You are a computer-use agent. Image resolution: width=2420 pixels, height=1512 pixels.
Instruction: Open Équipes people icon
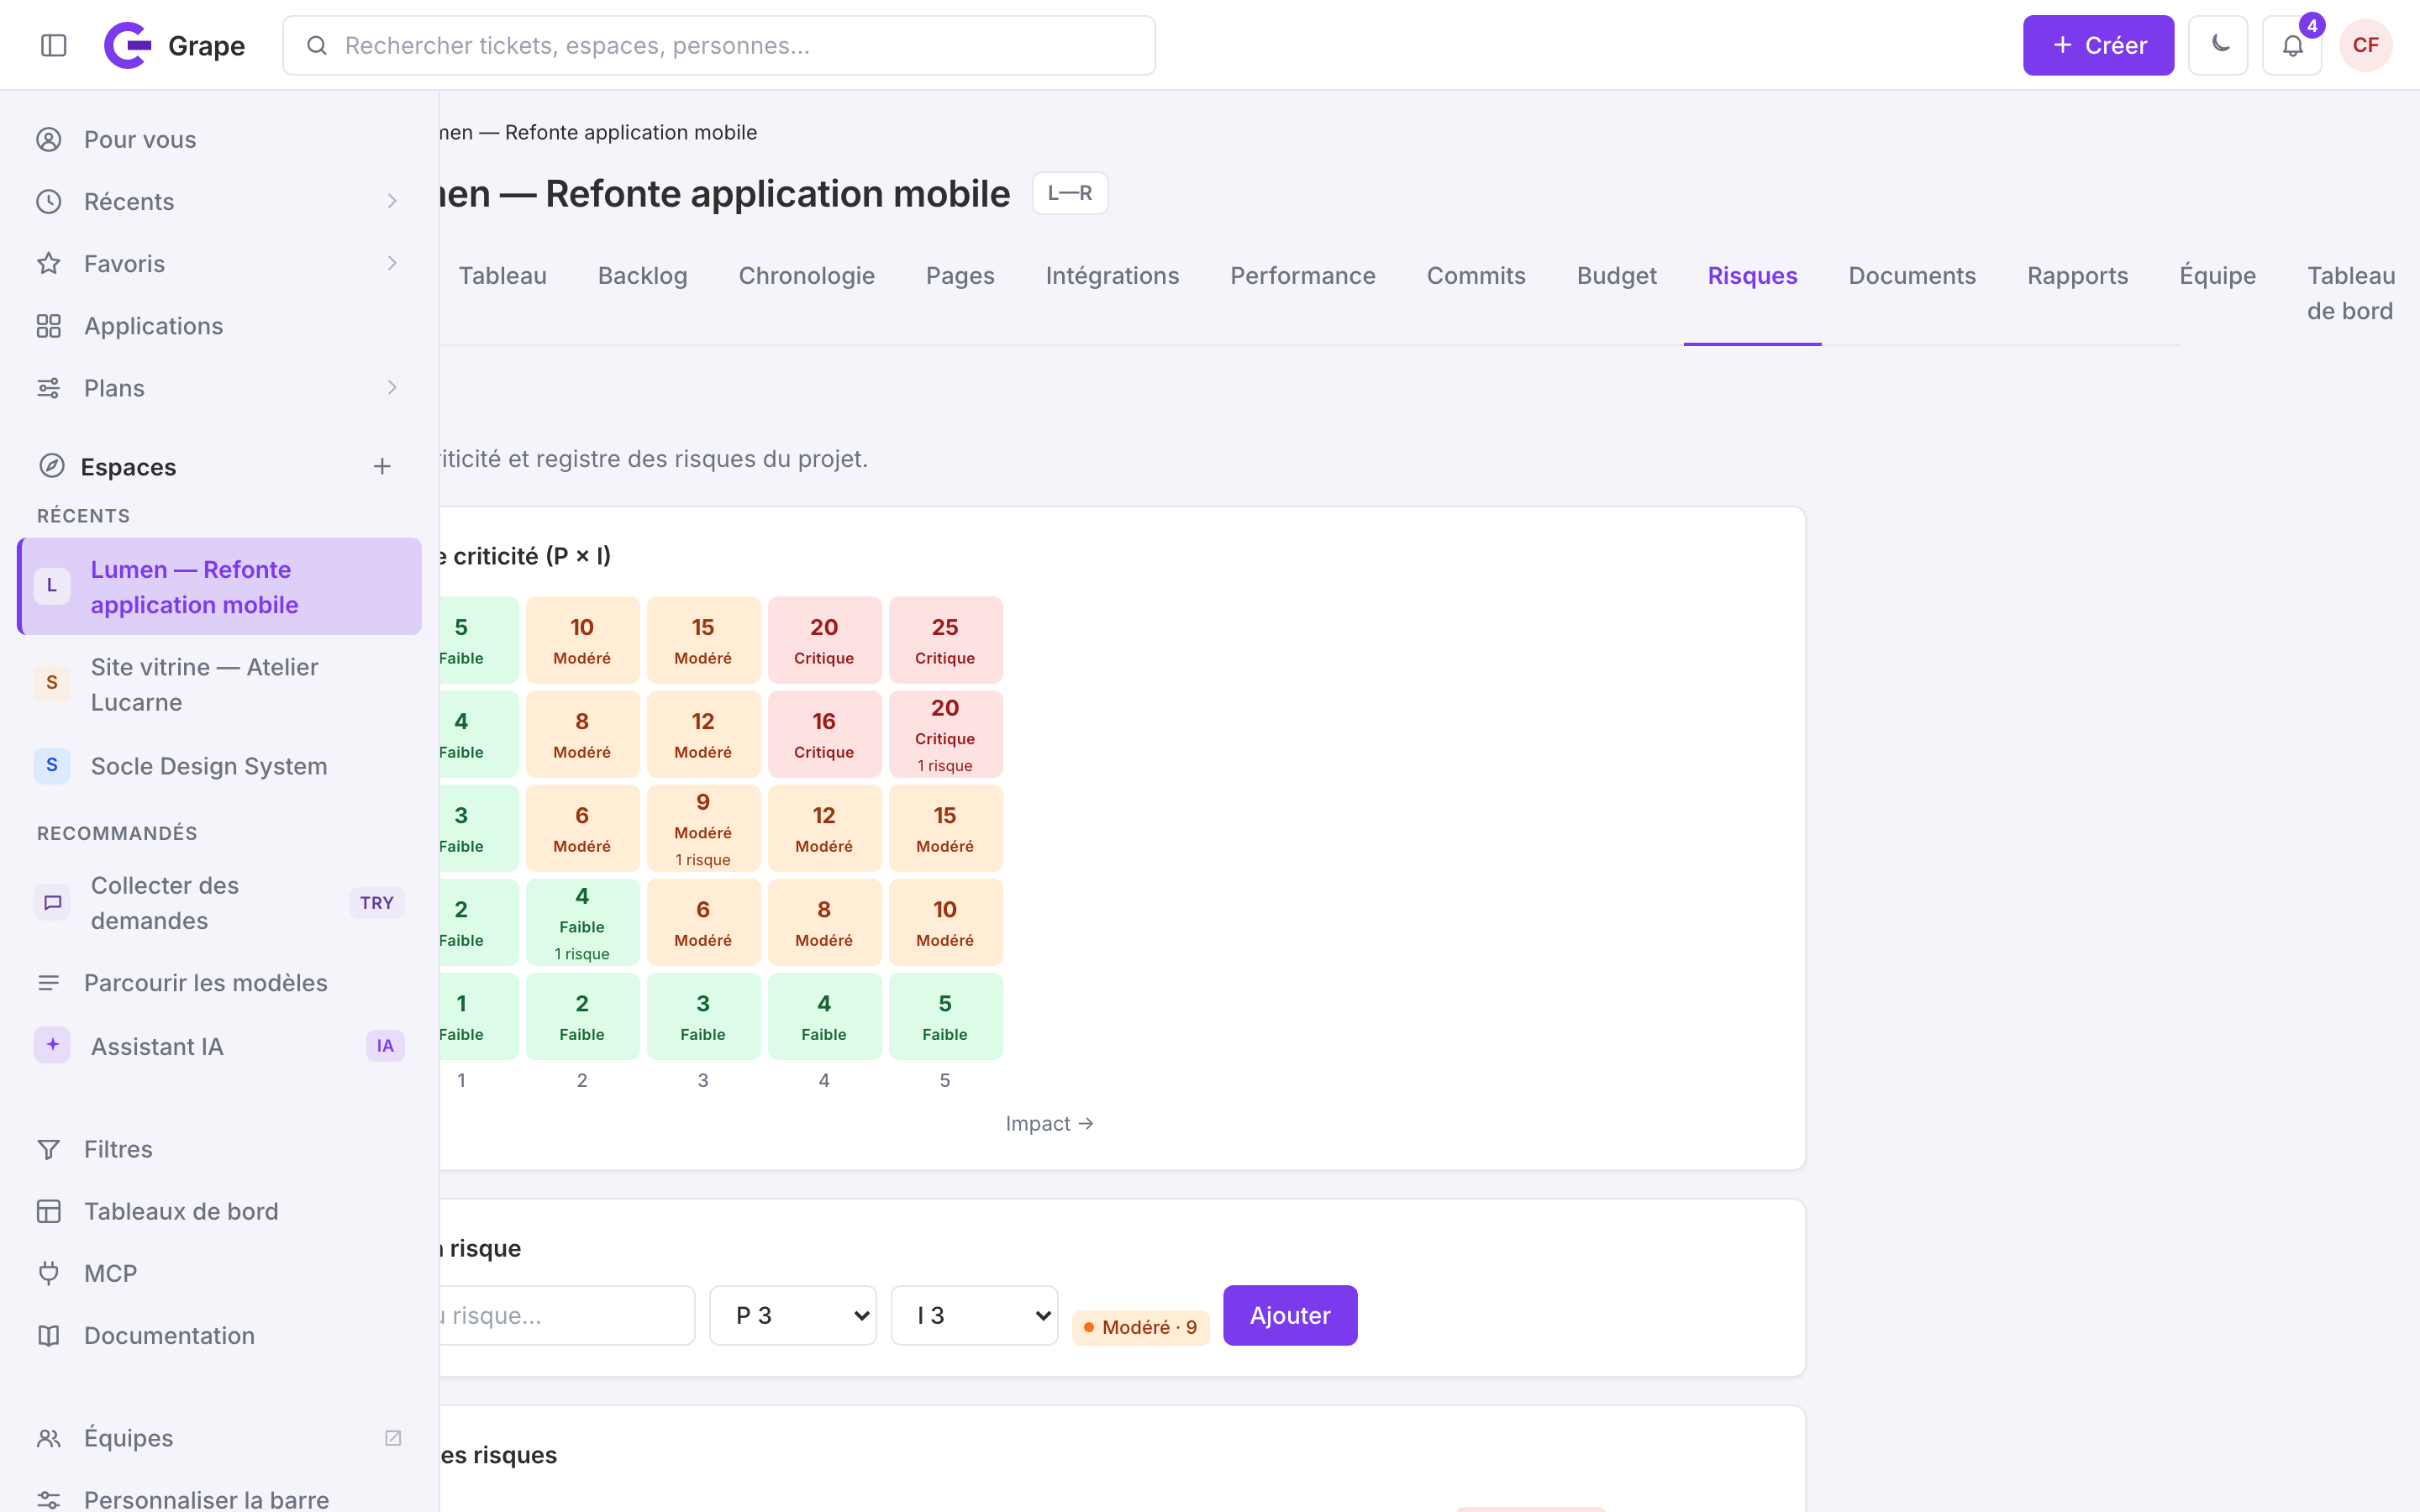[x=49, y=1438]
